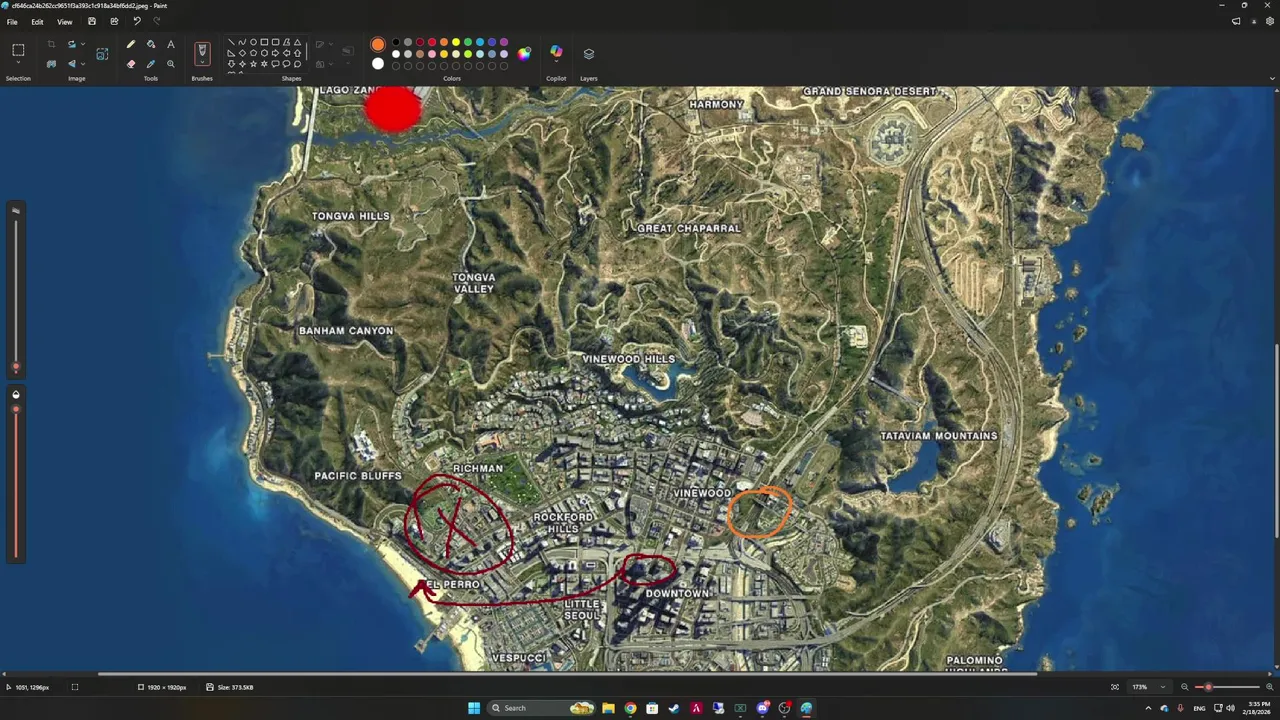Select the Fill bucket tool
1280x720 pixels.
click(151, 44)
